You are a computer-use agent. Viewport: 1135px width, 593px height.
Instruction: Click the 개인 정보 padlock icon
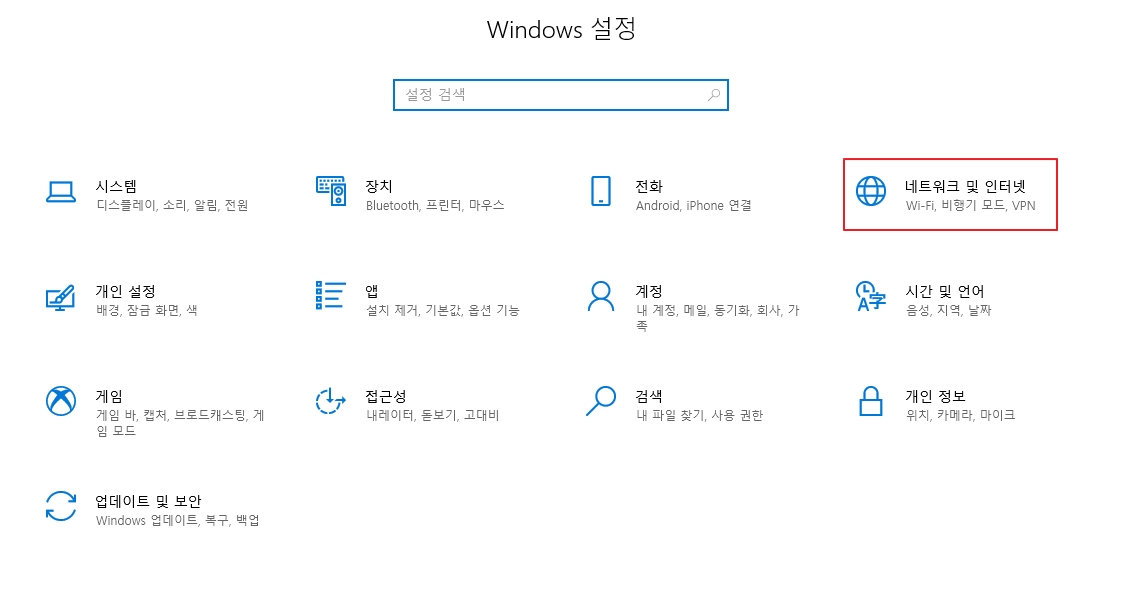(871, 401)
